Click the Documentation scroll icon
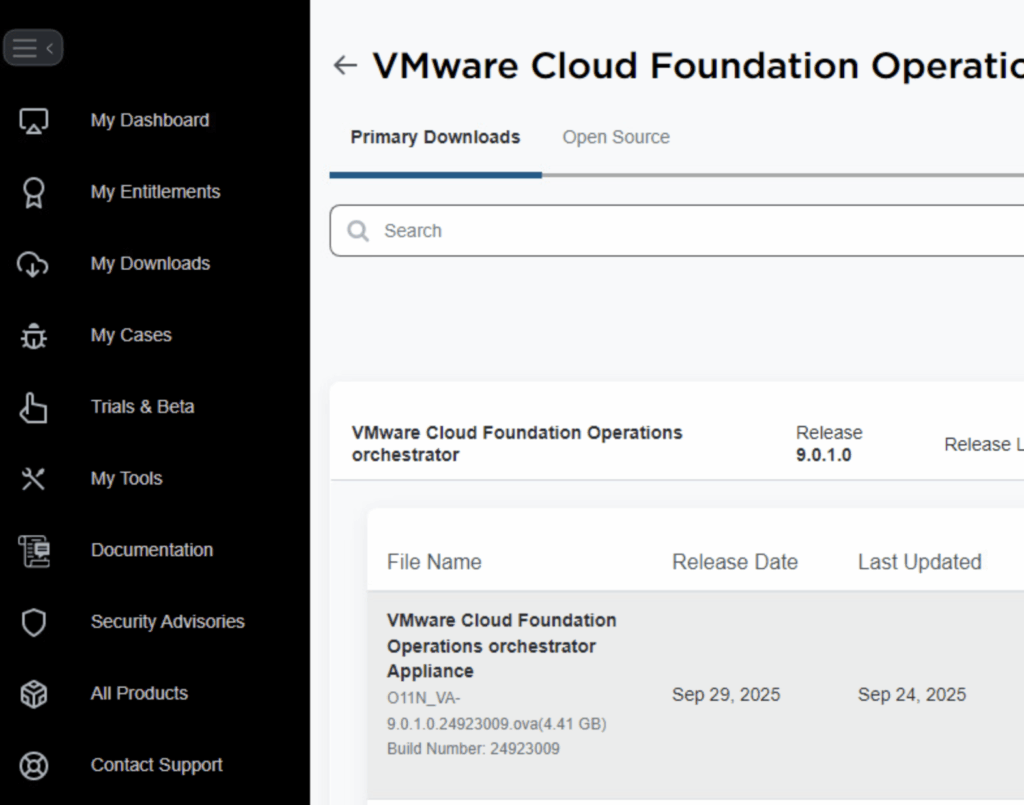Screen dimensions: 1024x805 click(x=34, y=551)
